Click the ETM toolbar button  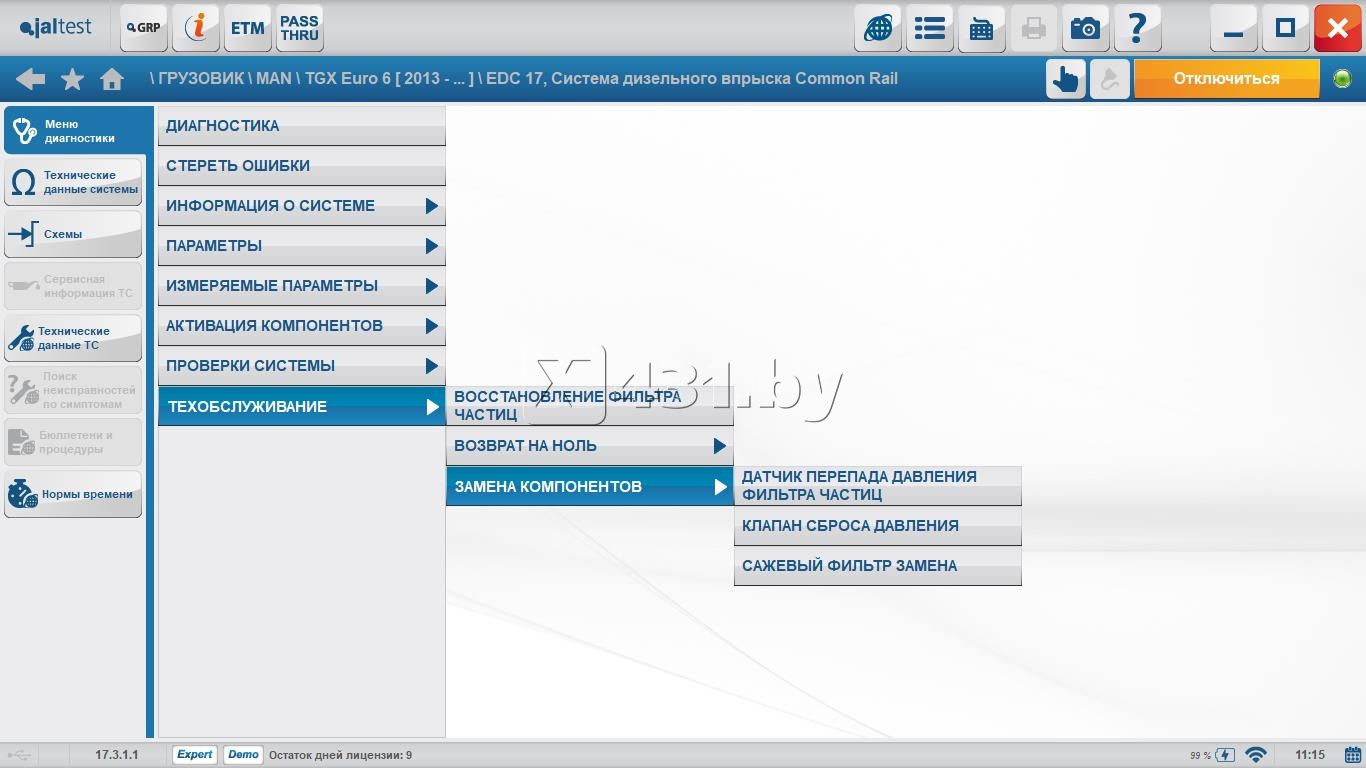coord(248,28)
